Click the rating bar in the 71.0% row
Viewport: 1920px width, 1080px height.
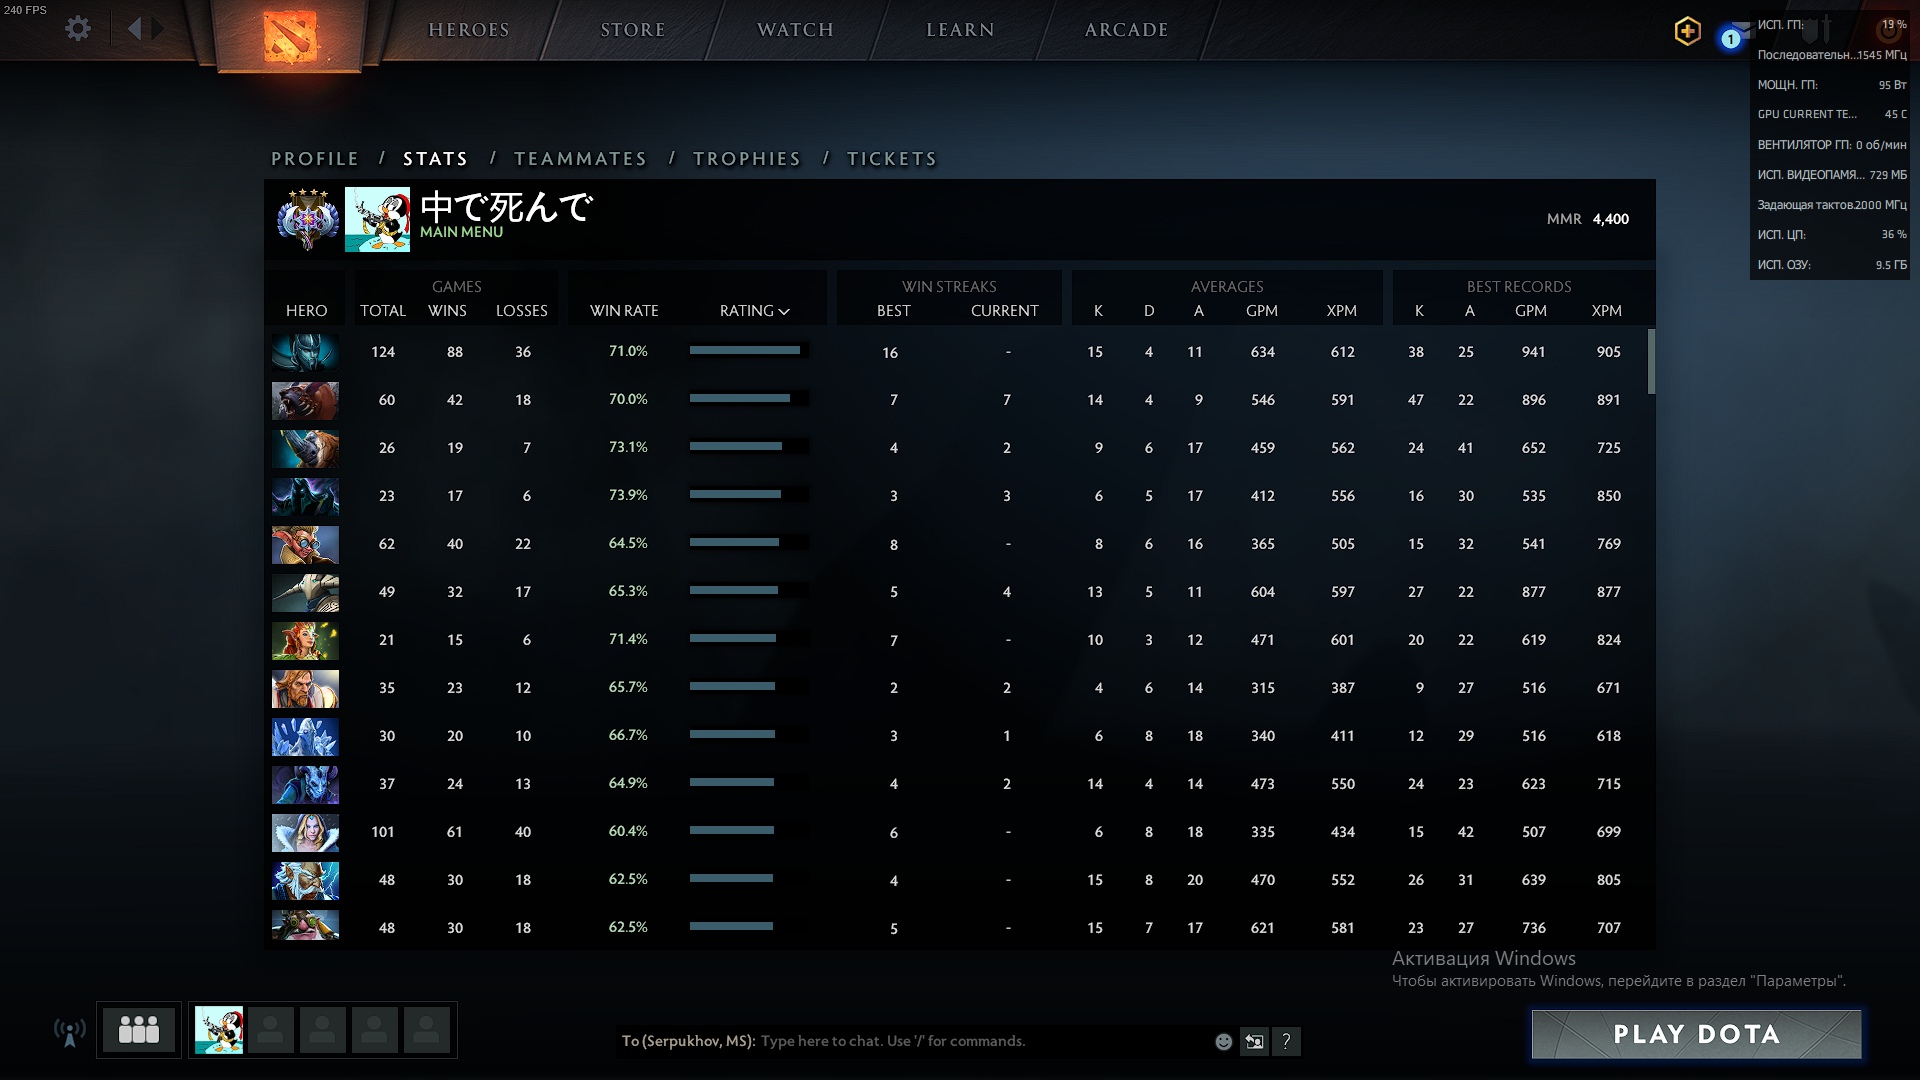coord(749,351)
